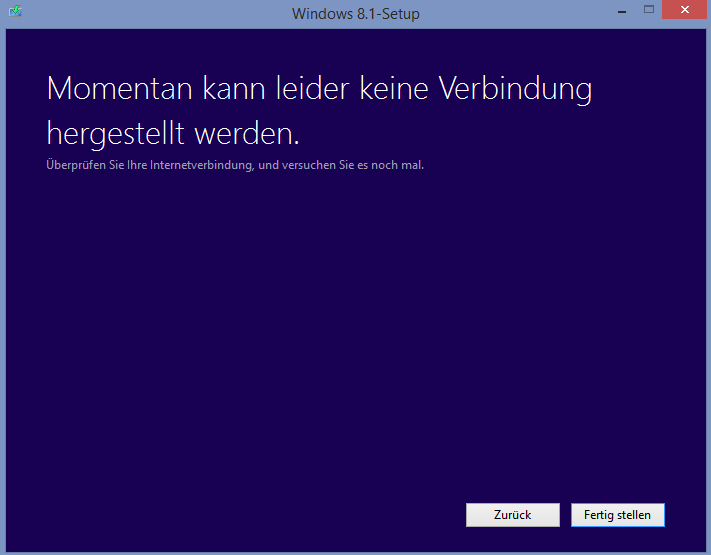Image resolution: width=711 pixels, height=555 pixels.
Task: Click the text "Überprüfen Sie Ihre Internetverbindung"
Action: 150,165
